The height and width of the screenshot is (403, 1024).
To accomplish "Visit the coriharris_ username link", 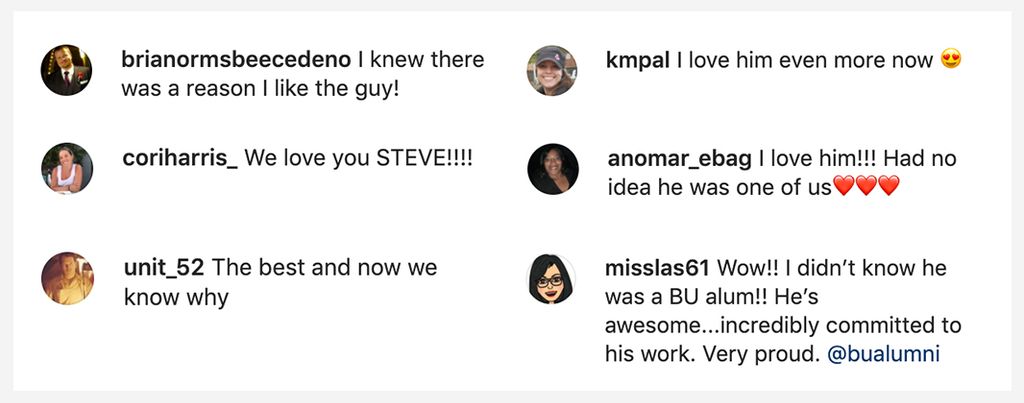I will point(180,159).
